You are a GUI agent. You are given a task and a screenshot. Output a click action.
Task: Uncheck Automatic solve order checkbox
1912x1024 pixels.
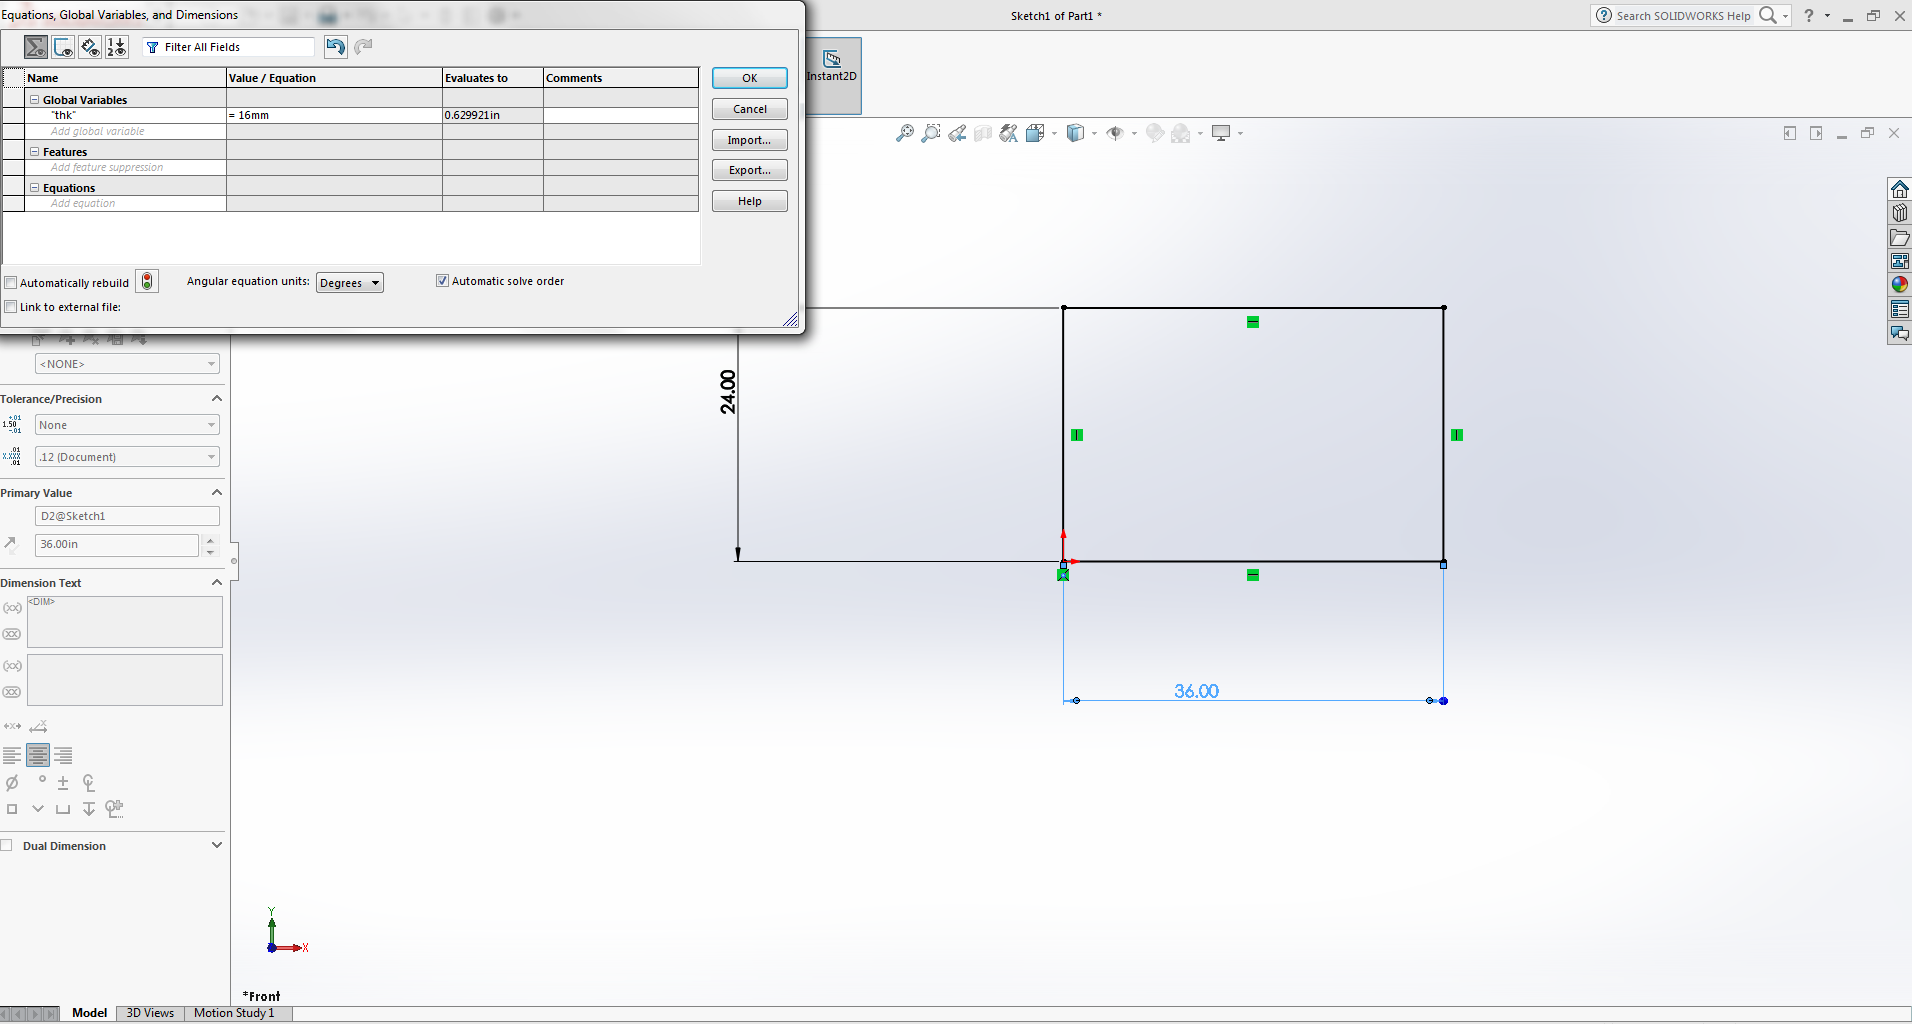(442, 281)
